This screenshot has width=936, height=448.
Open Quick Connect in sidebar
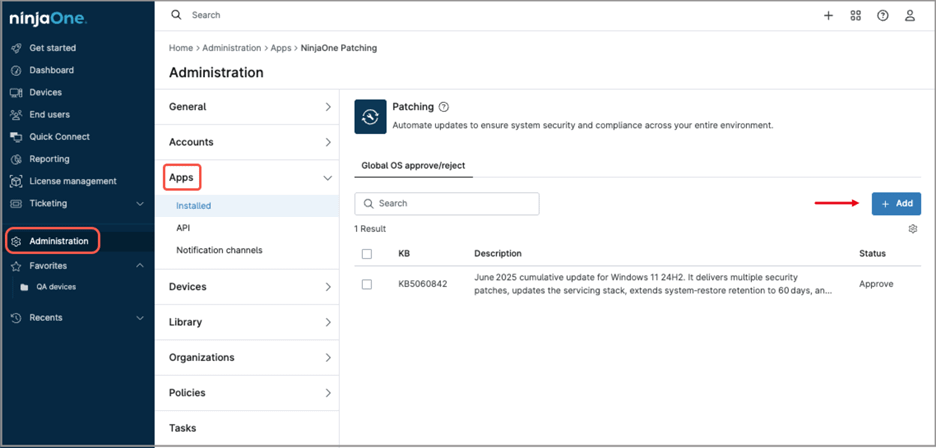(59, 137)
